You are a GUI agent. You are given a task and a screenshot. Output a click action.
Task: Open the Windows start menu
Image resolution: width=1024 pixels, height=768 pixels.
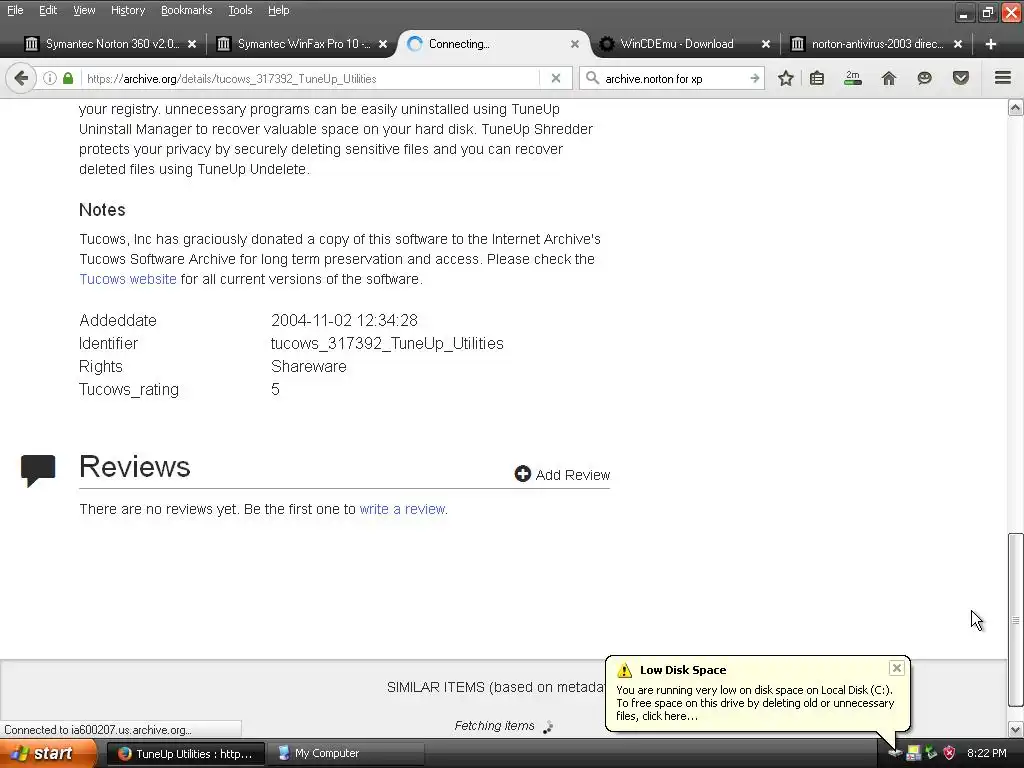(47, 754)
